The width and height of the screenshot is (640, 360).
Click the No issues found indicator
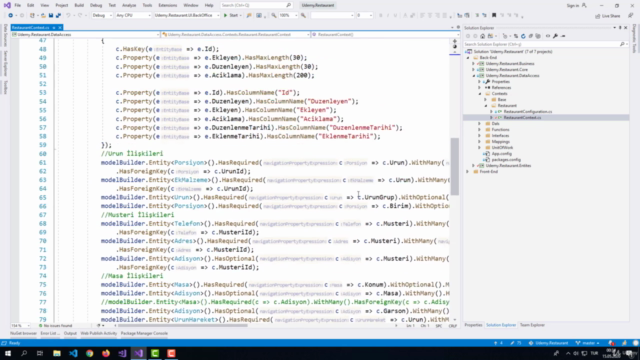click(x=56, y=326)
